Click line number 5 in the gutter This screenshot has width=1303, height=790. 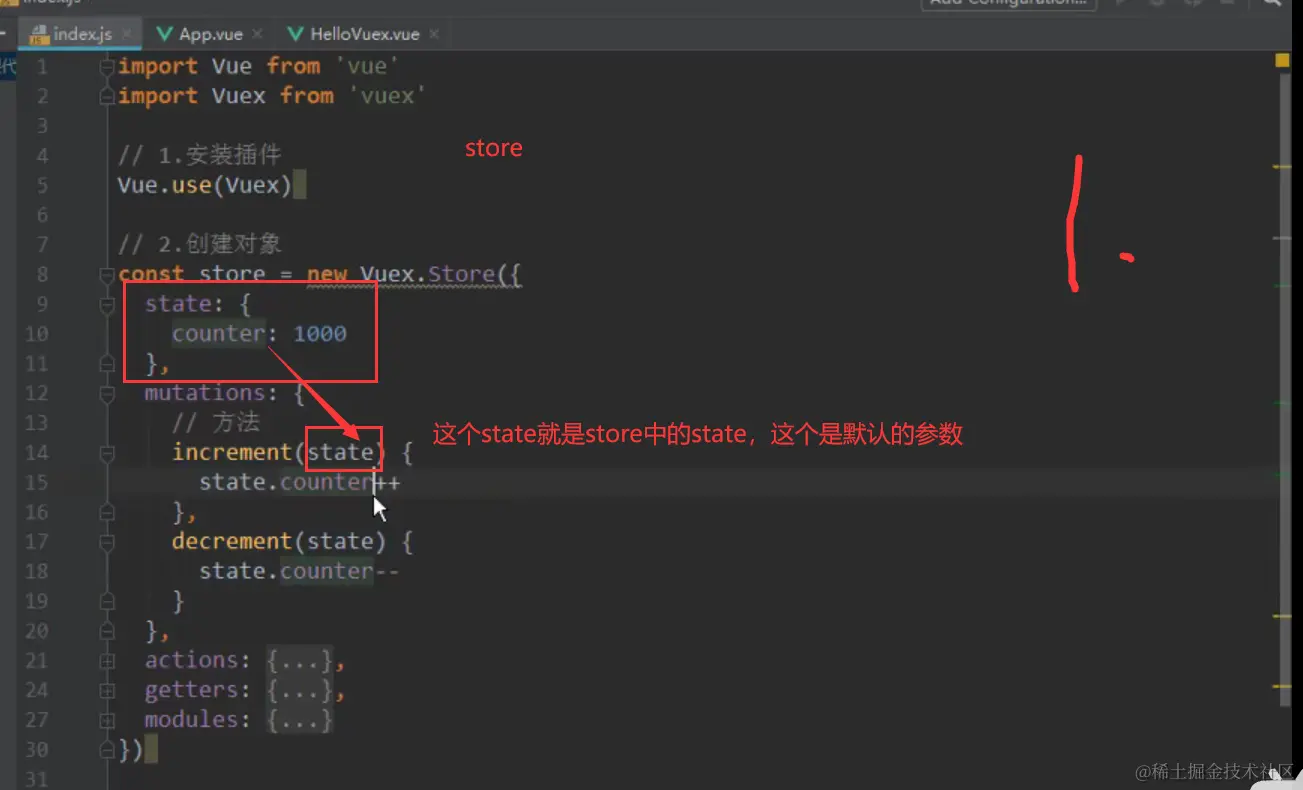[41, 186]
